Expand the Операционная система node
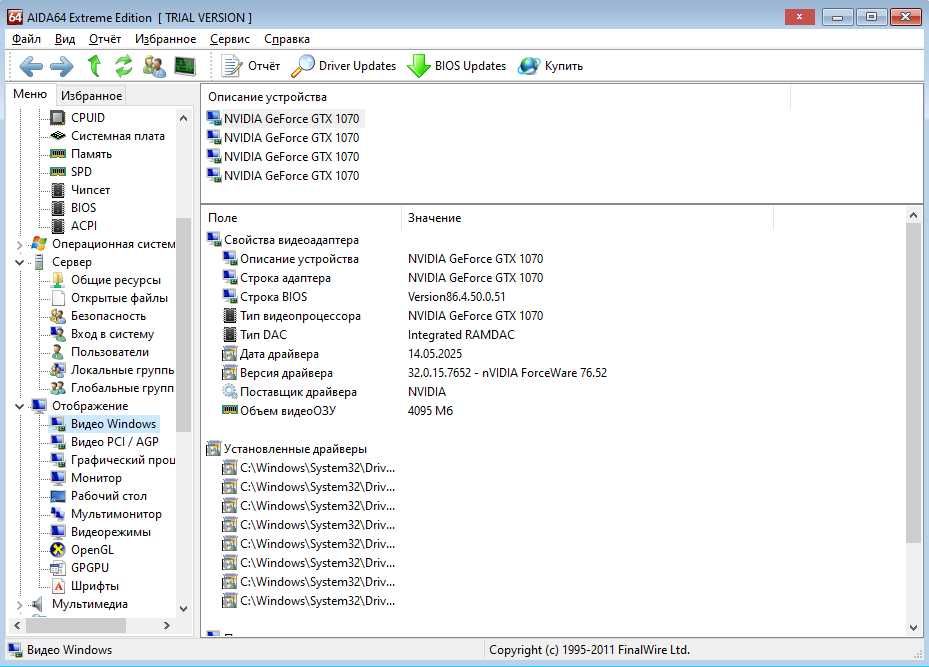This screenshot has width=929, height=667. (x=20, y=244)
